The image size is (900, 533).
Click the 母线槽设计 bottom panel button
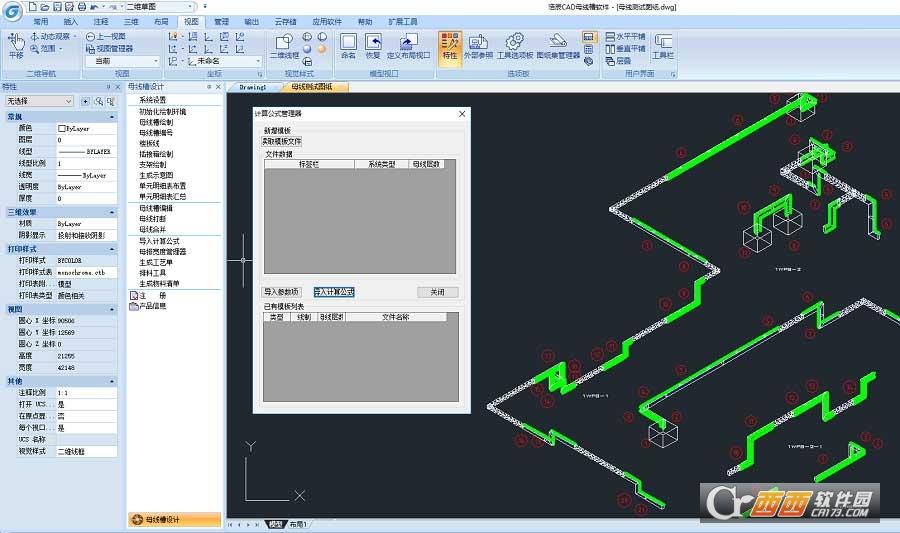tap(174, 520)
